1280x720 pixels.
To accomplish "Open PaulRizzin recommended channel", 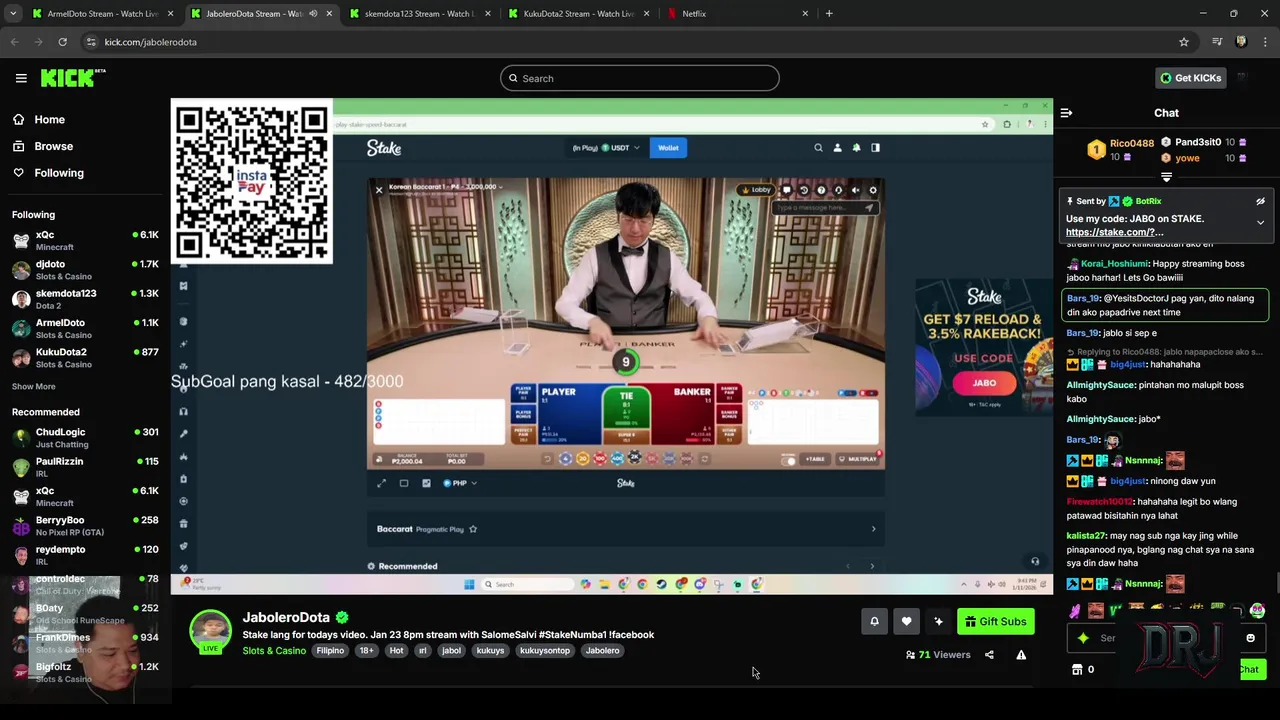I will tap(85, 467).
